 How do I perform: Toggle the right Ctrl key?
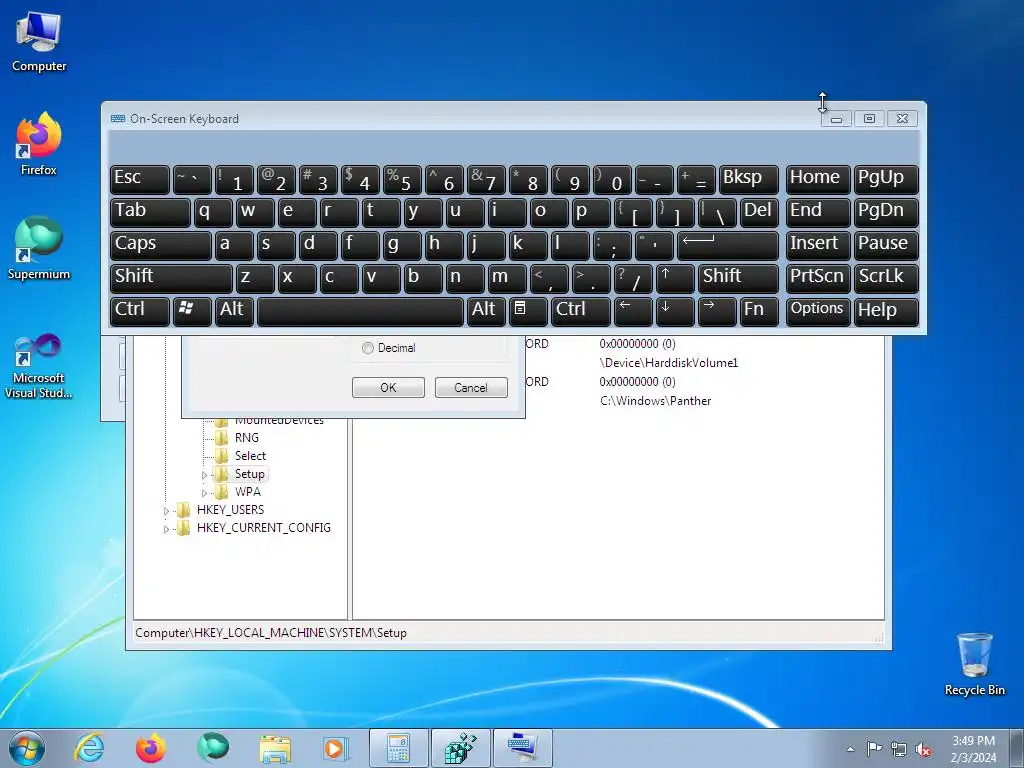pos(581,311)
